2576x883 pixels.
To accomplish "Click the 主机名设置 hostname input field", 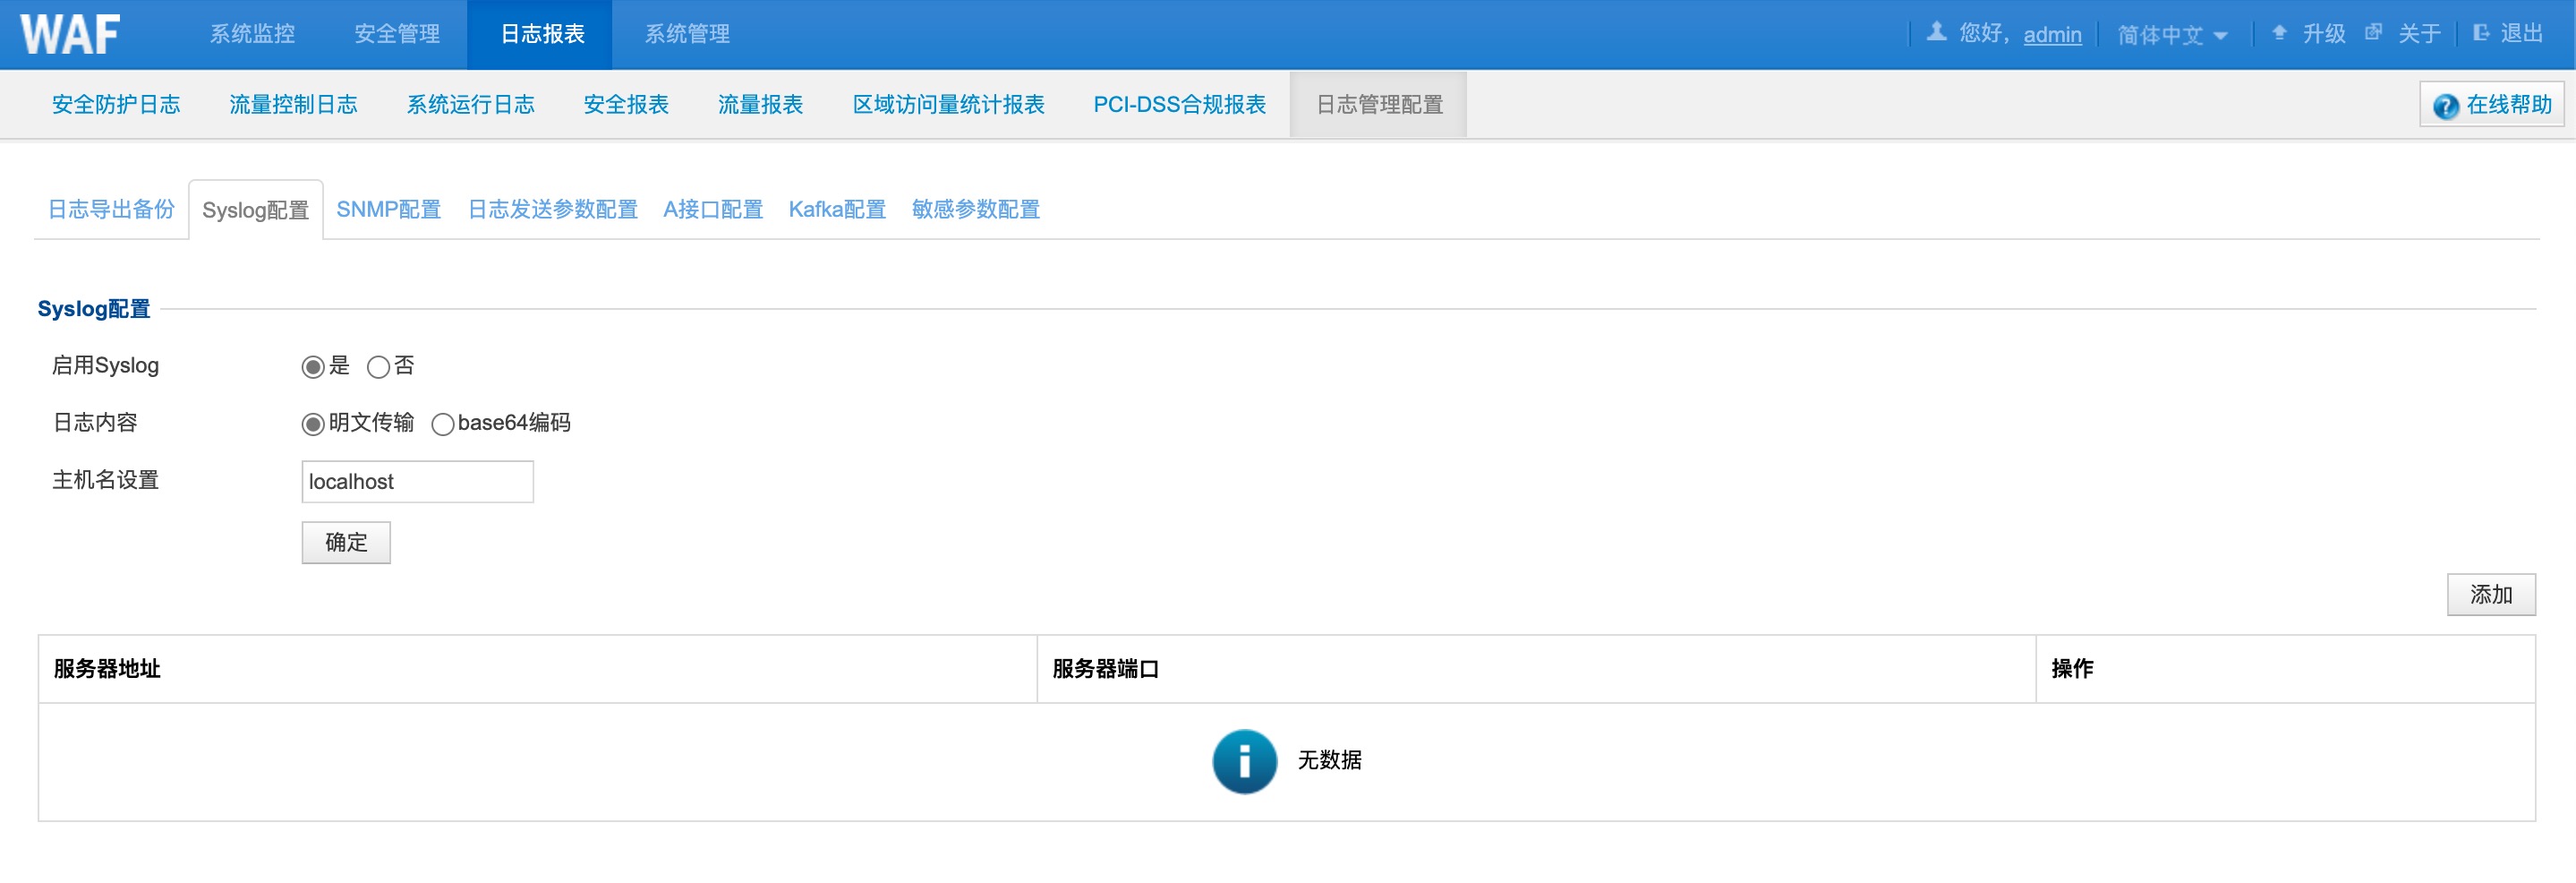I will click(417, 481).
